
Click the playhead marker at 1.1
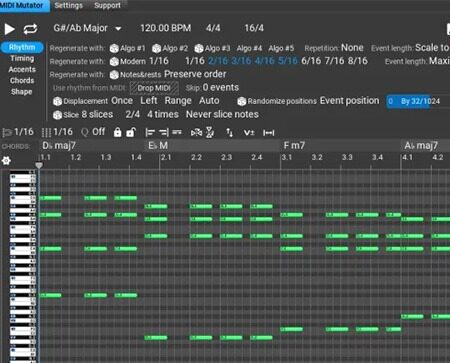pyautogui.click(x=39, y=165)
